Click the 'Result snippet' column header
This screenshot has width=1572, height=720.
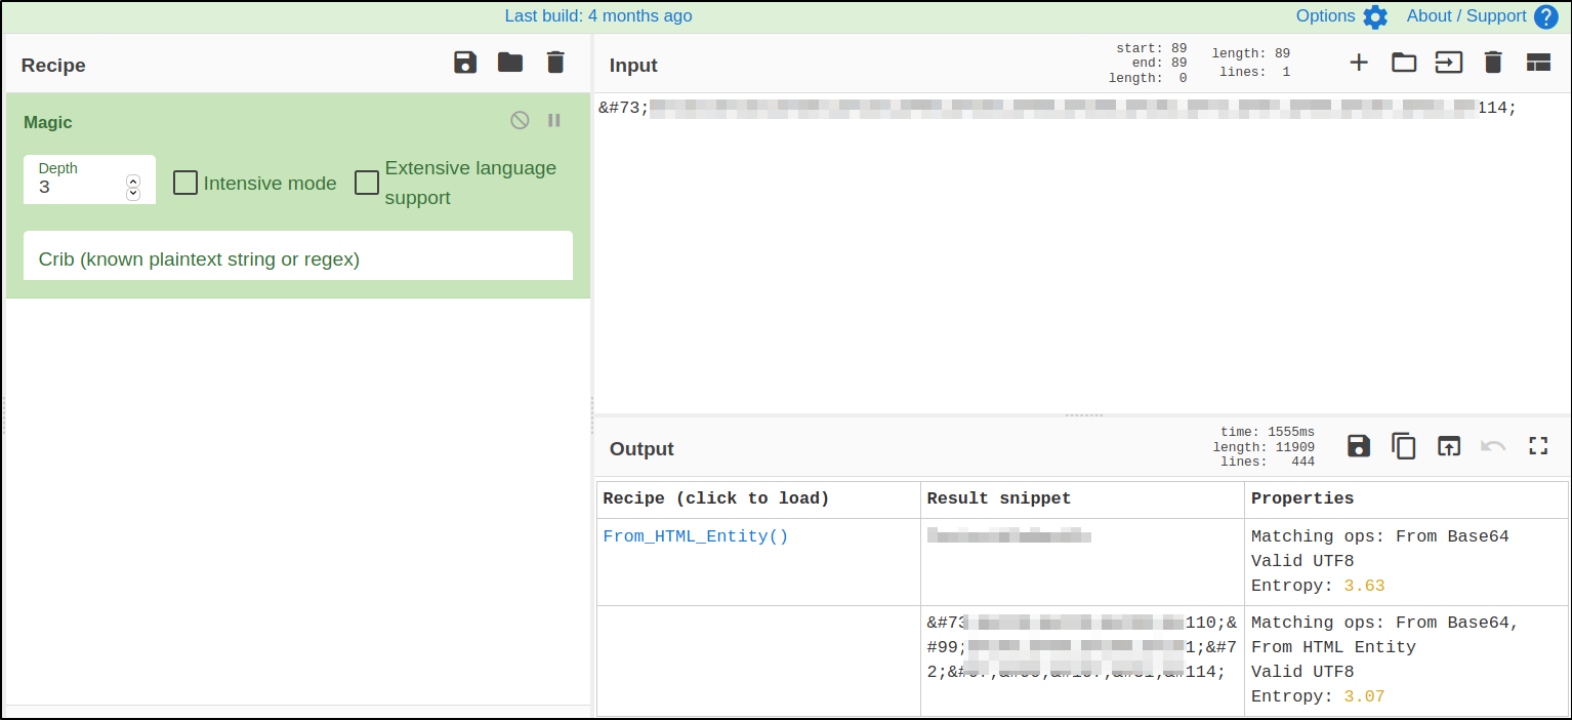tap(999, 498)
